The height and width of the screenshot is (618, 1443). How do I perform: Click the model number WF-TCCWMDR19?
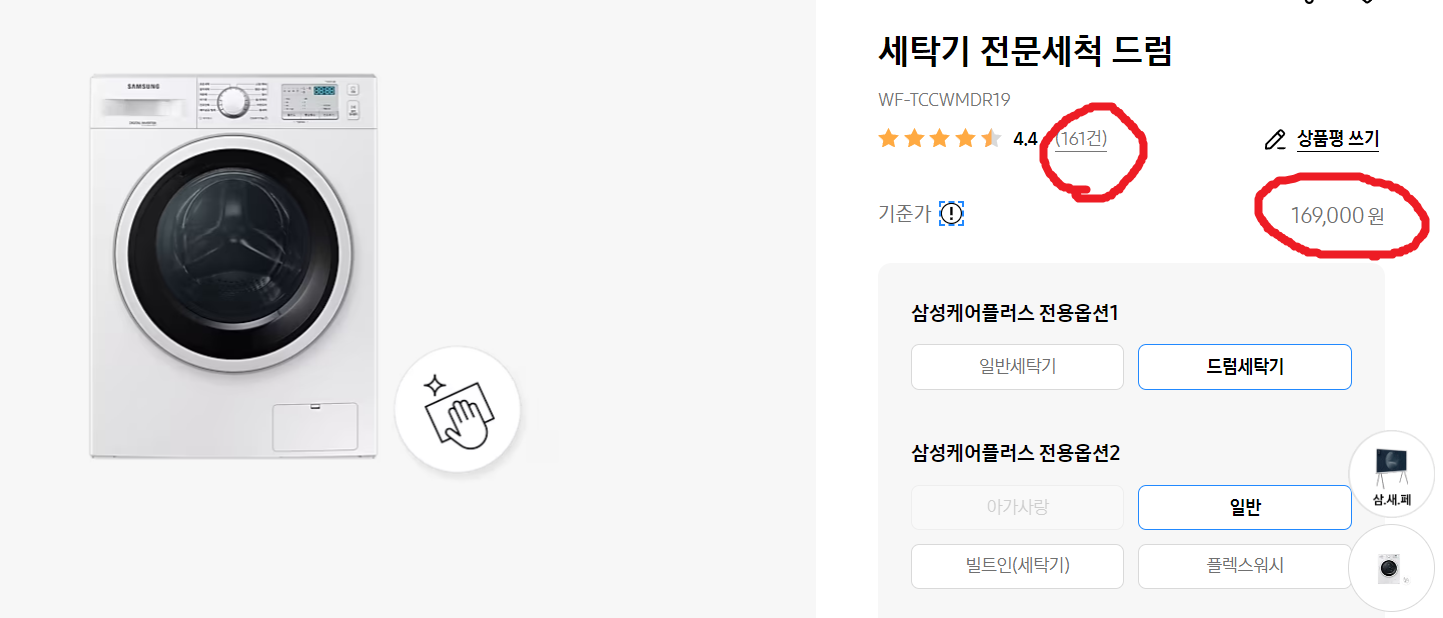pos(944,99)
